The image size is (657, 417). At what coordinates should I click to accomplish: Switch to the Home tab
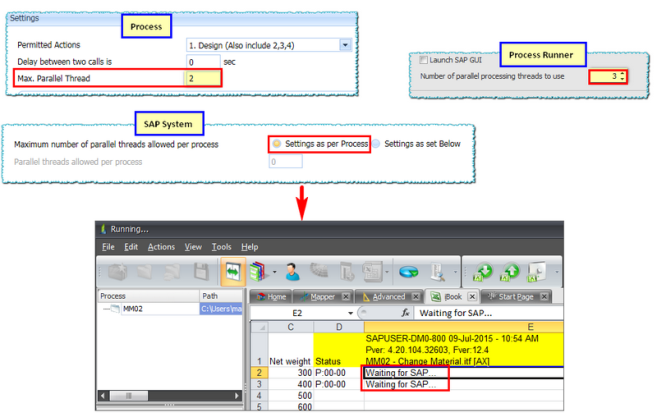(272, 297)
